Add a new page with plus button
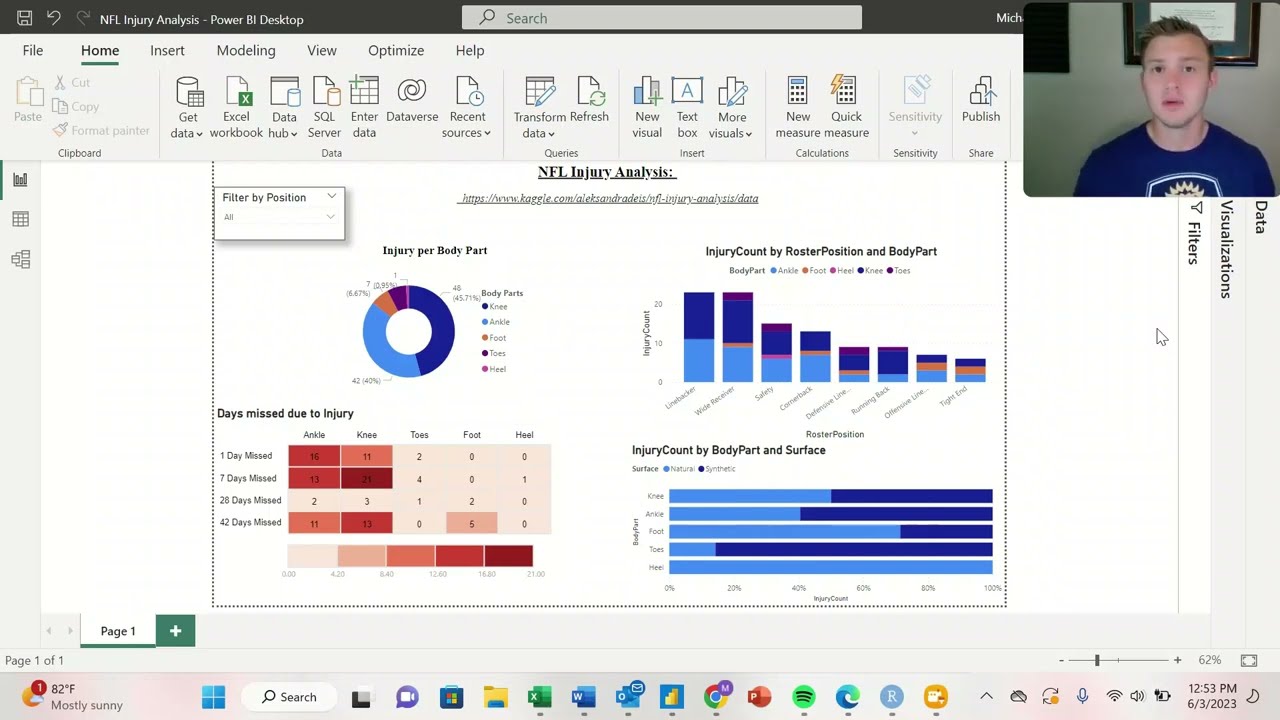The width and height of the screenshot is (1280, 720). pos(175,631)
